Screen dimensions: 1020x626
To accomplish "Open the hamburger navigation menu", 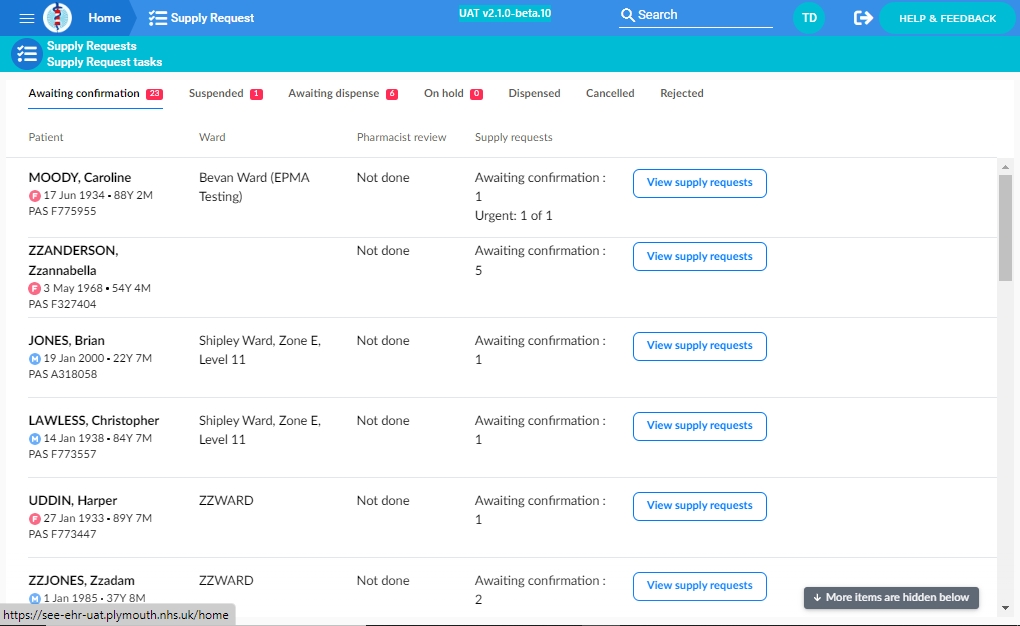I will (x=27, y=18).
